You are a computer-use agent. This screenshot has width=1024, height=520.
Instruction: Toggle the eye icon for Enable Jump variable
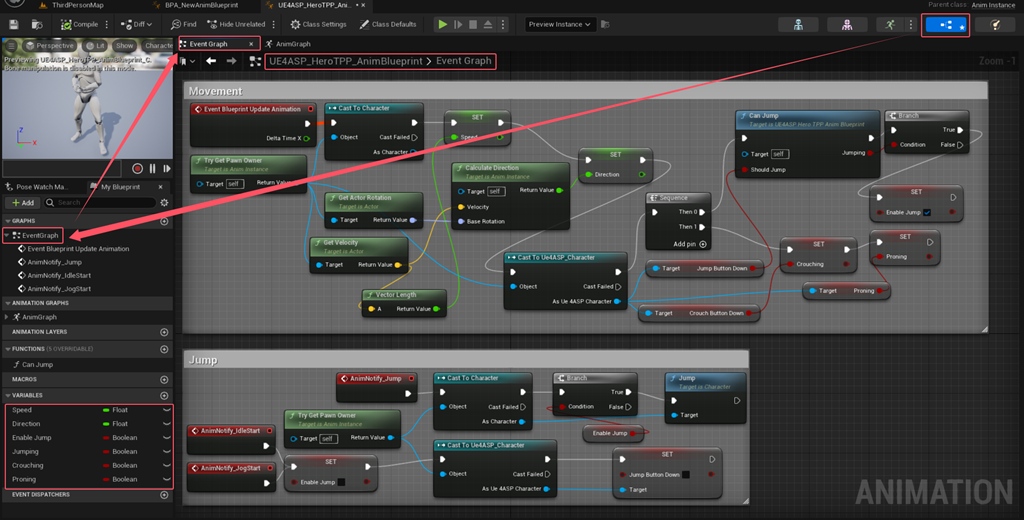pos(167,438)
